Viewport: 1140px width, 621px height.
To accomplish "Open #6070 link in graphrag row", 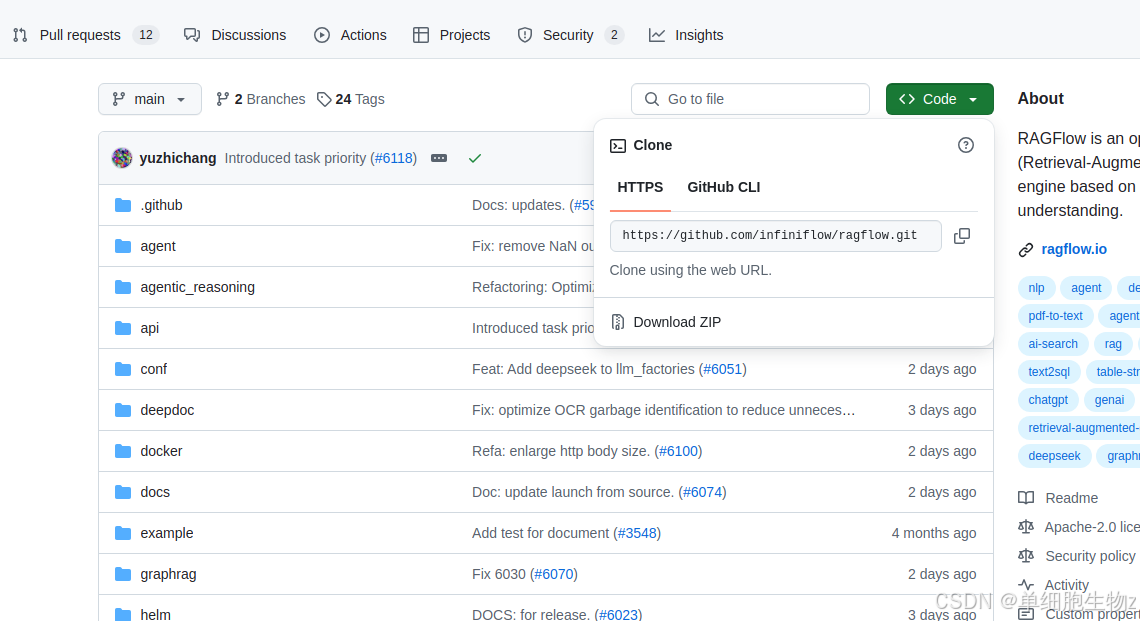I will point(554,574).
